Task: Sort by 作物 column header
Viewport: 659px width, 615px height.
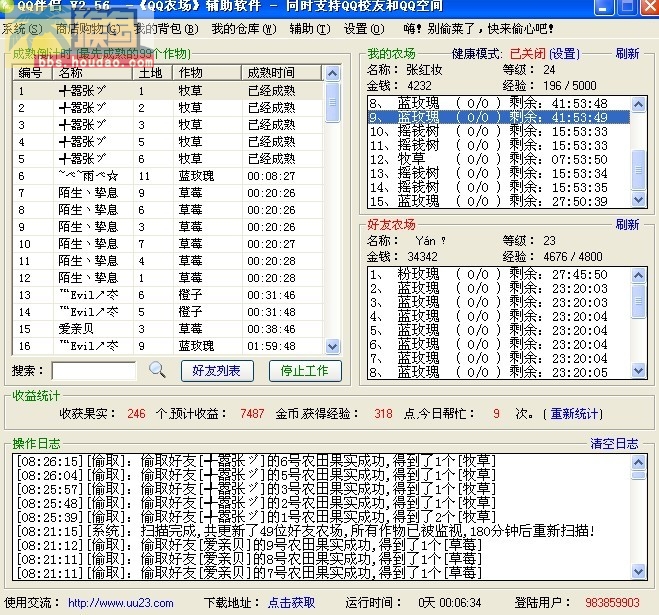Action: tap(207, 73)
